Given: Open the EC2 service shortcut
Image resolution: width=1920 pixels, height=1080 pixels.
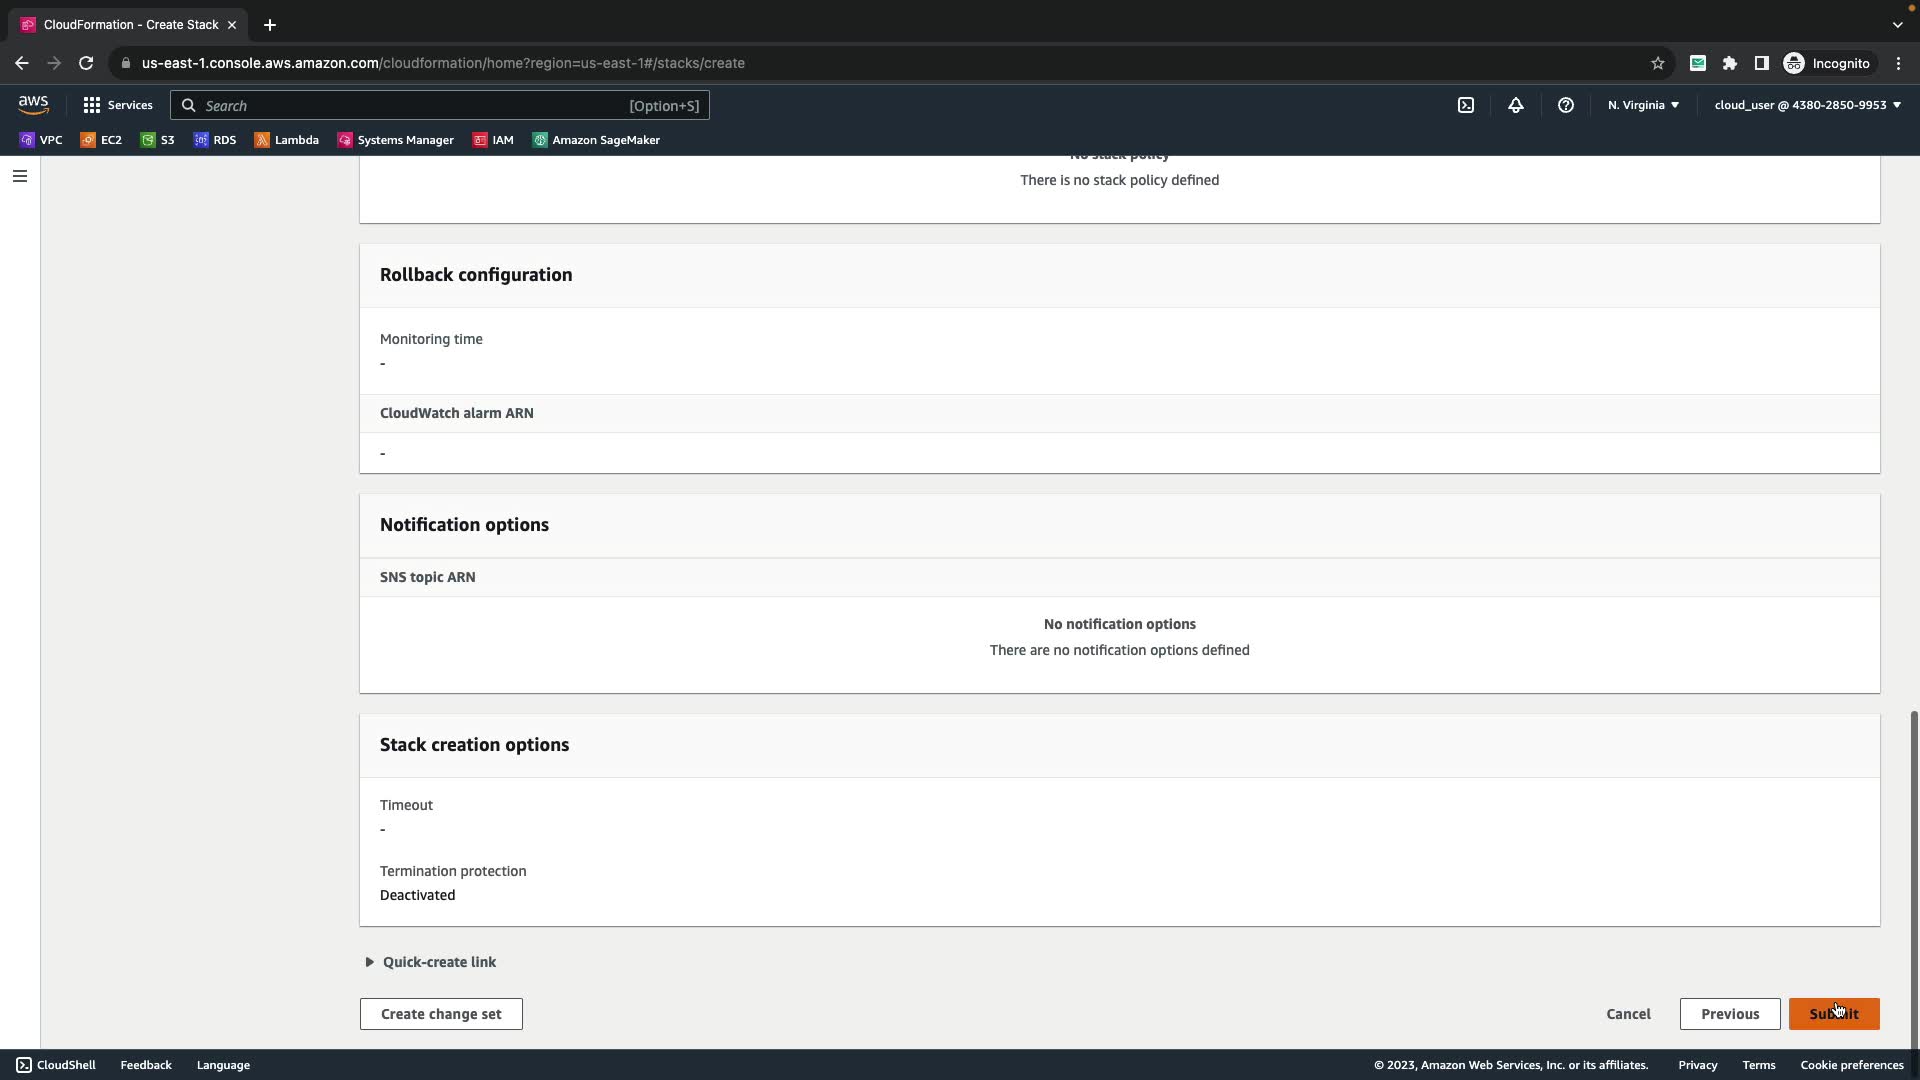Looking at the screenshot, I should click(x=101, y=140).
